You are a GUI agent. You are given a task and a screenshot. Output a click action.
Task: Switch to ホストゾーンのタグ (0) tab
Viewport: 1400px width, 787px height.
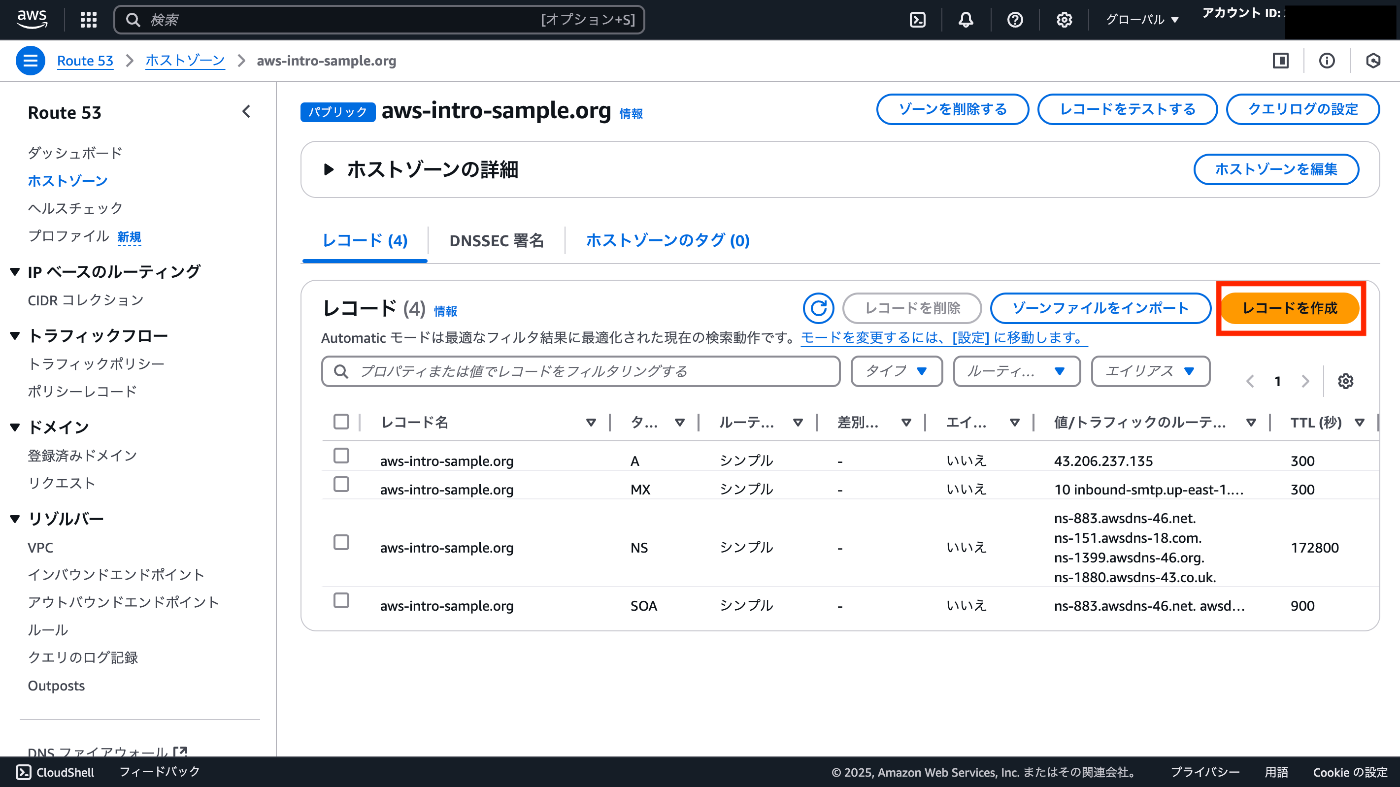(x=668, y=241)
